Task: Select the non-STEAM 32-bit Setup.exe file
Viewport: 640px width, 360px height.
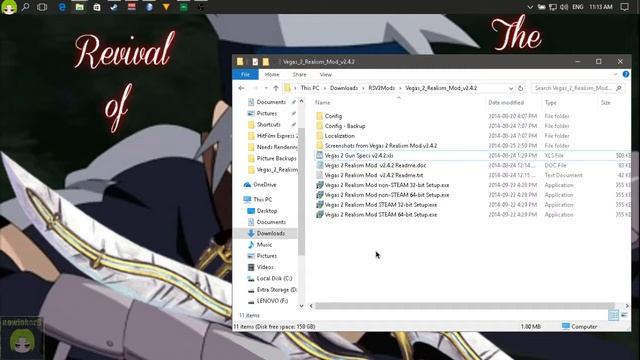Action: click(x=387, y=185)
